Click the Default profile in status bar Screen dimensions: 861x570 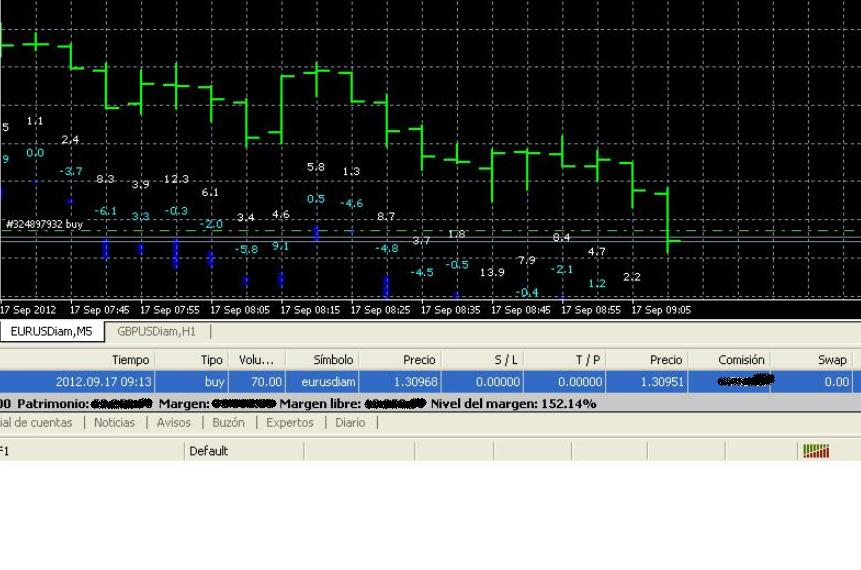pos(209,451)
